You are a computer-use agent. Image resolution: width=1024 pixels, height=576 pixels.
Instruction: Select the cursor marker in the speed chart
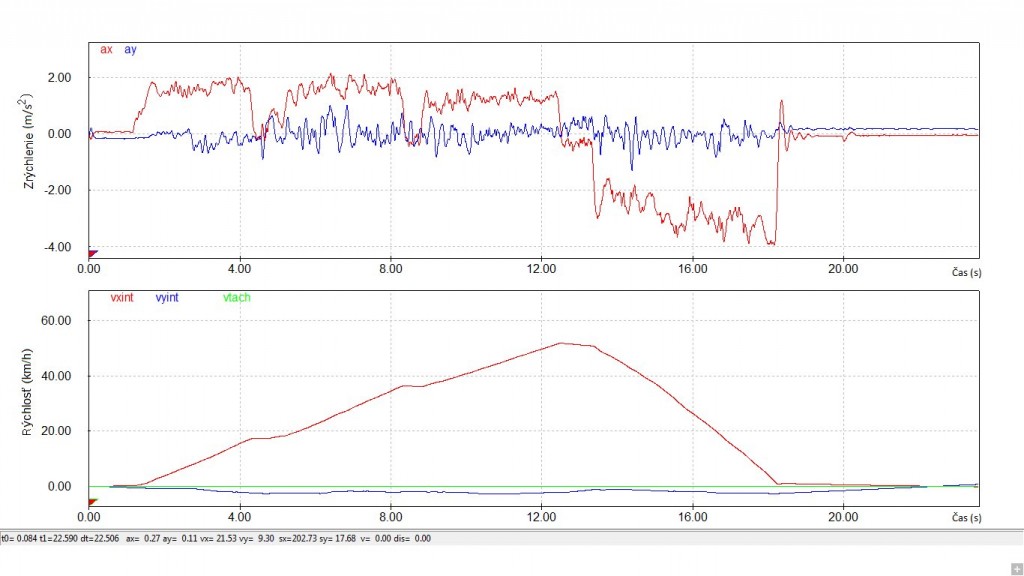[93, 502]
